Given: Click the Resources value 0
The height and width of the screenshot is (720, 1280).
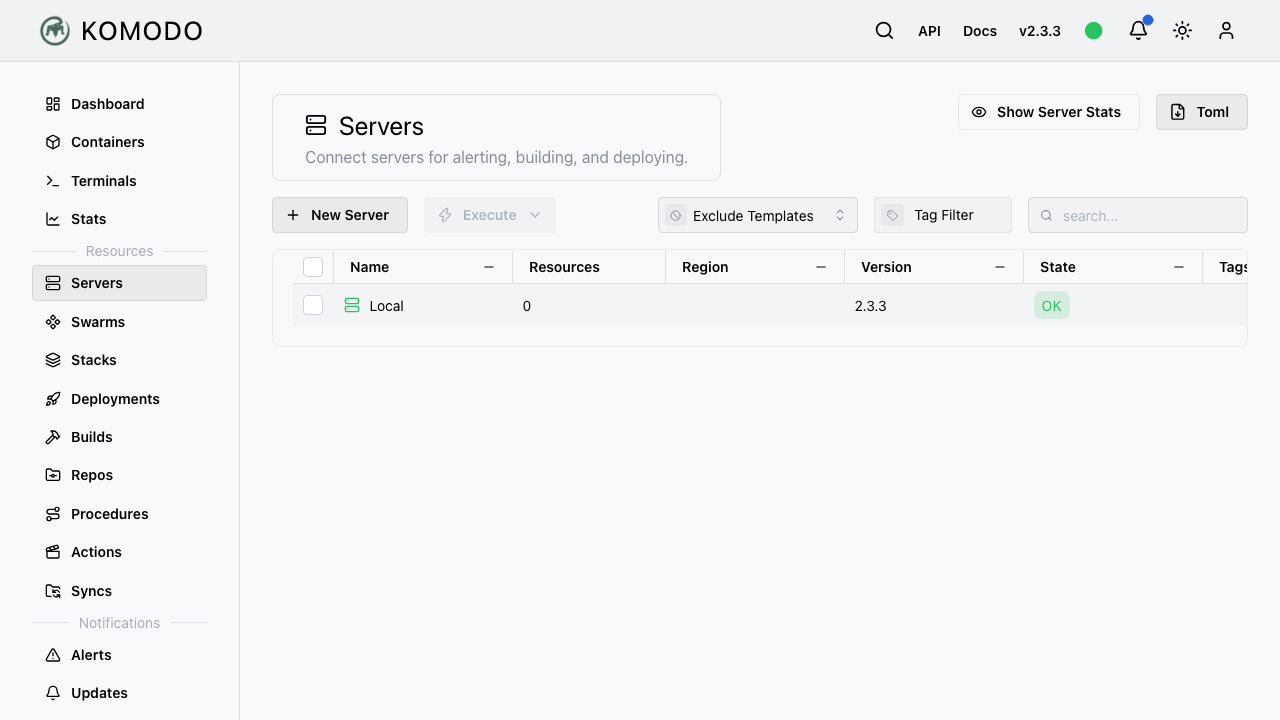Looking at the screenshot, I should 527,306.
